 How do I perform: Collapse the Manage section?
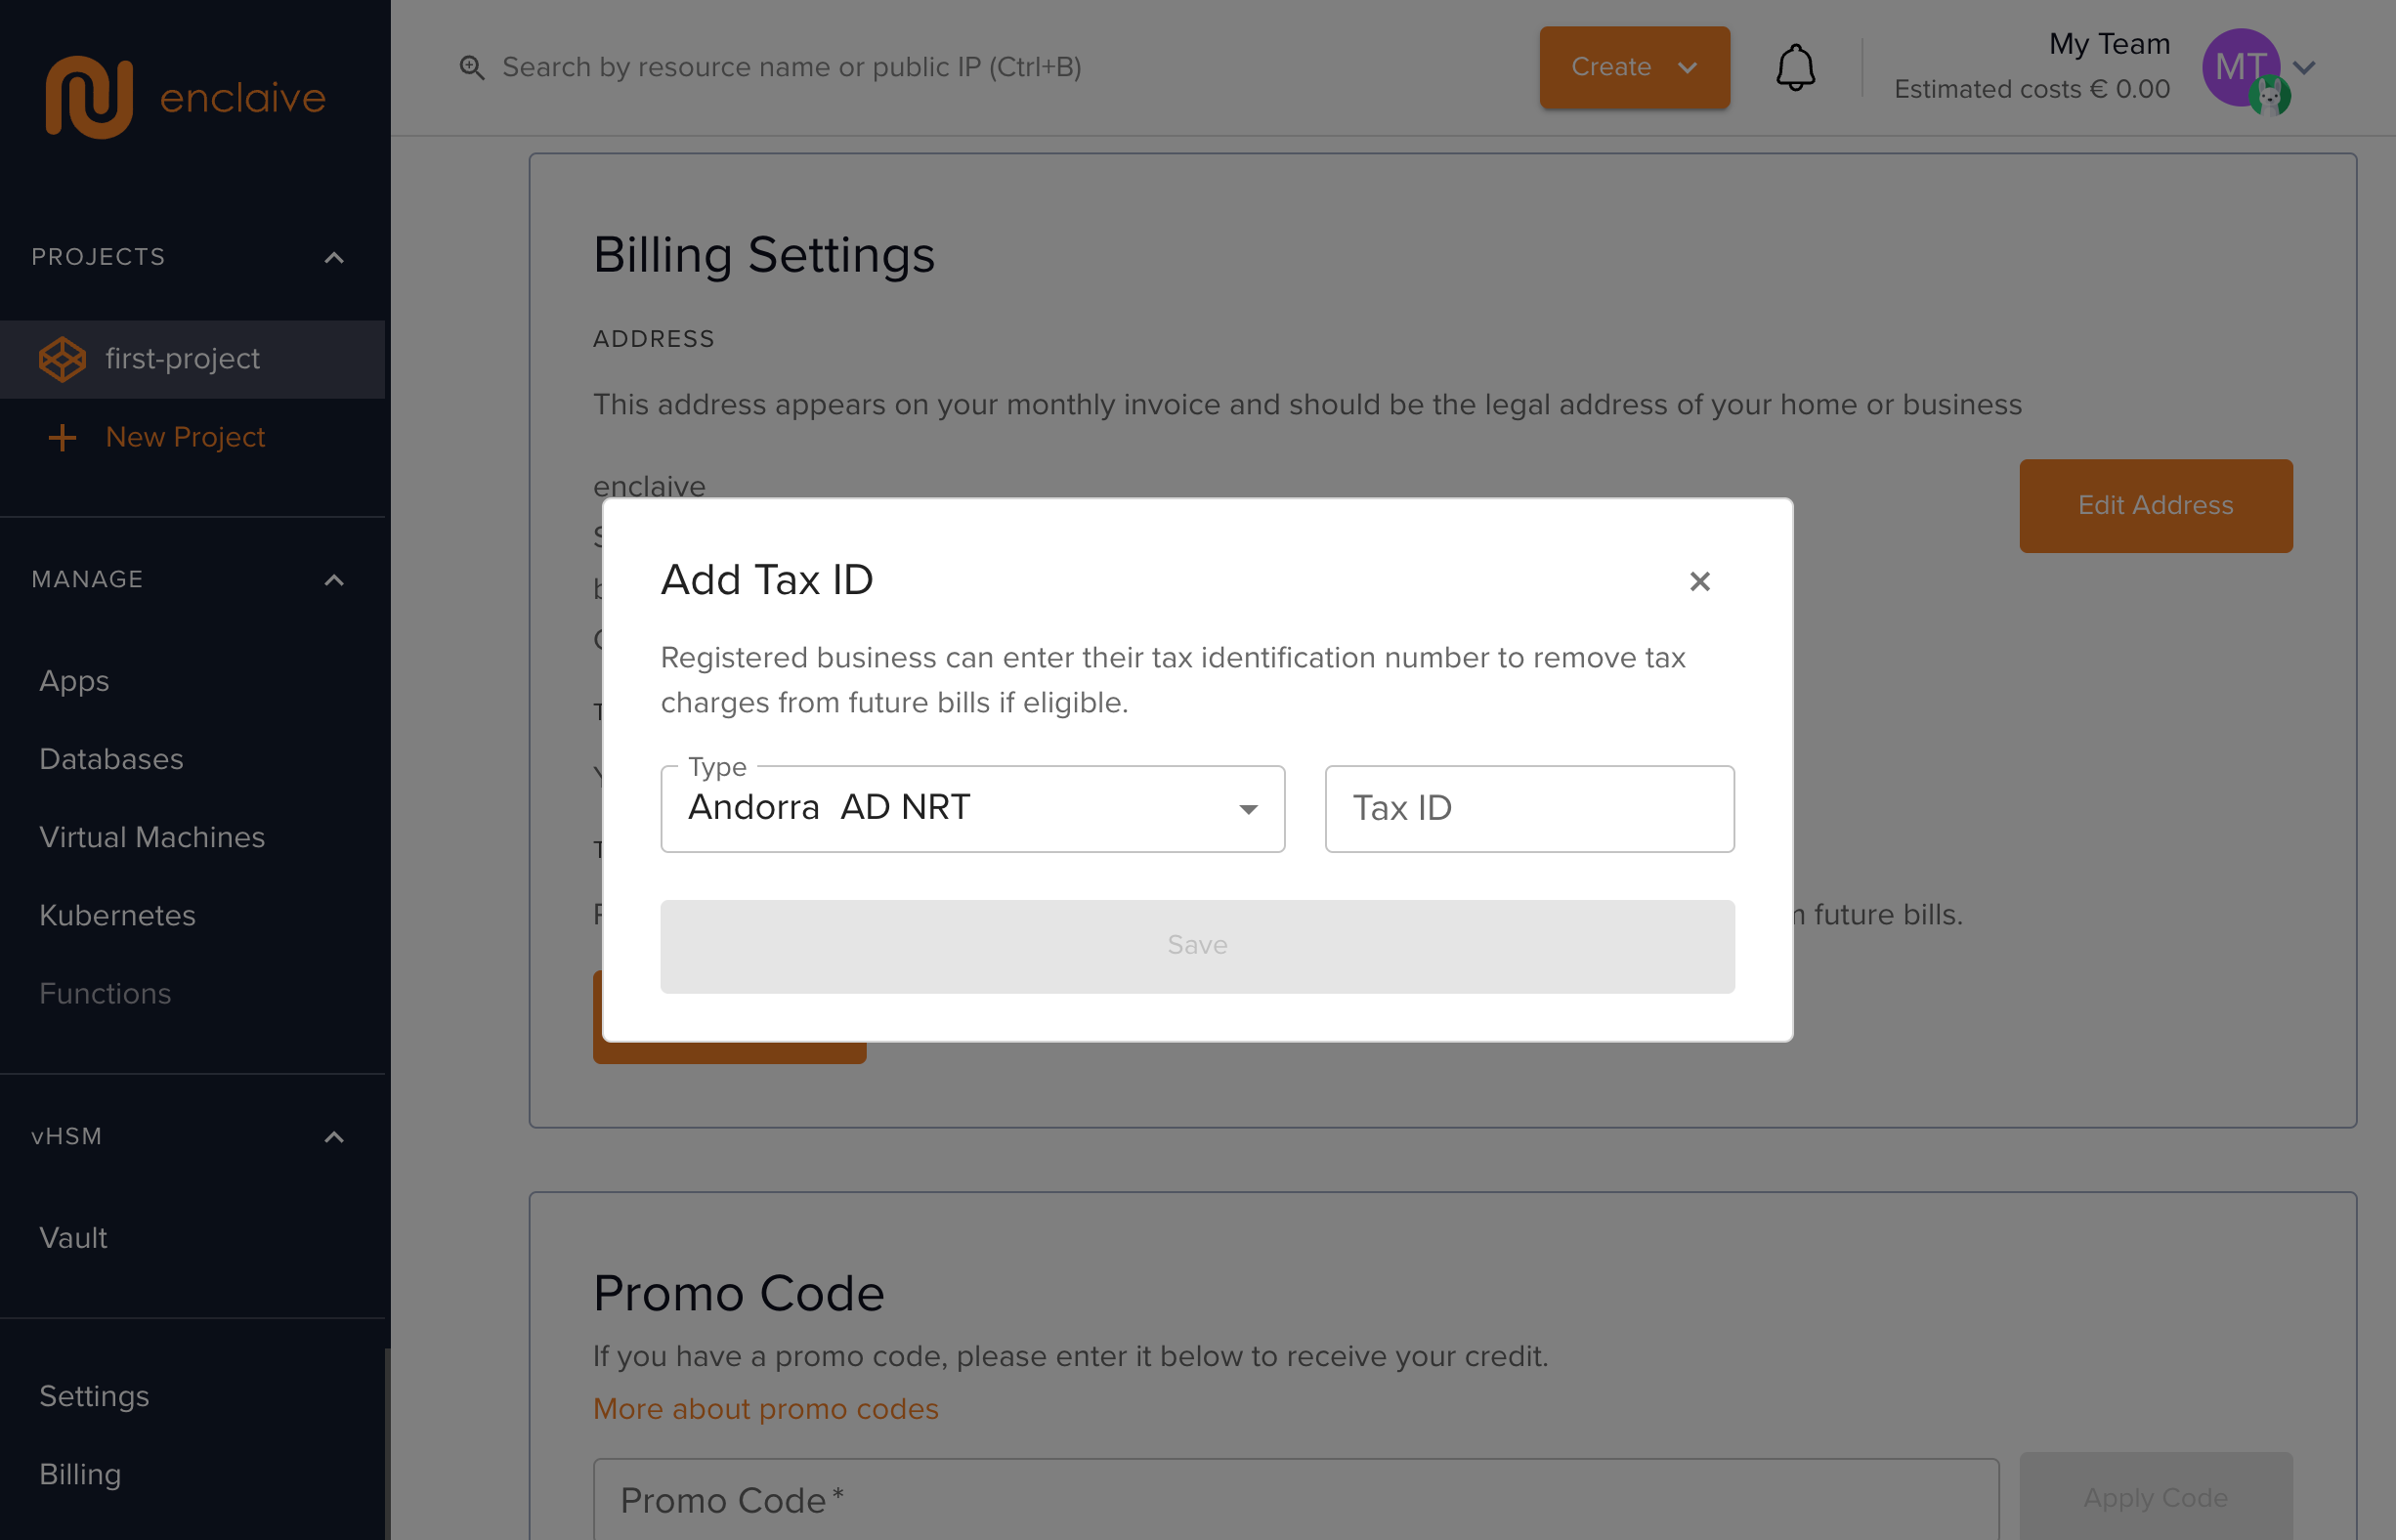[334, 580]
